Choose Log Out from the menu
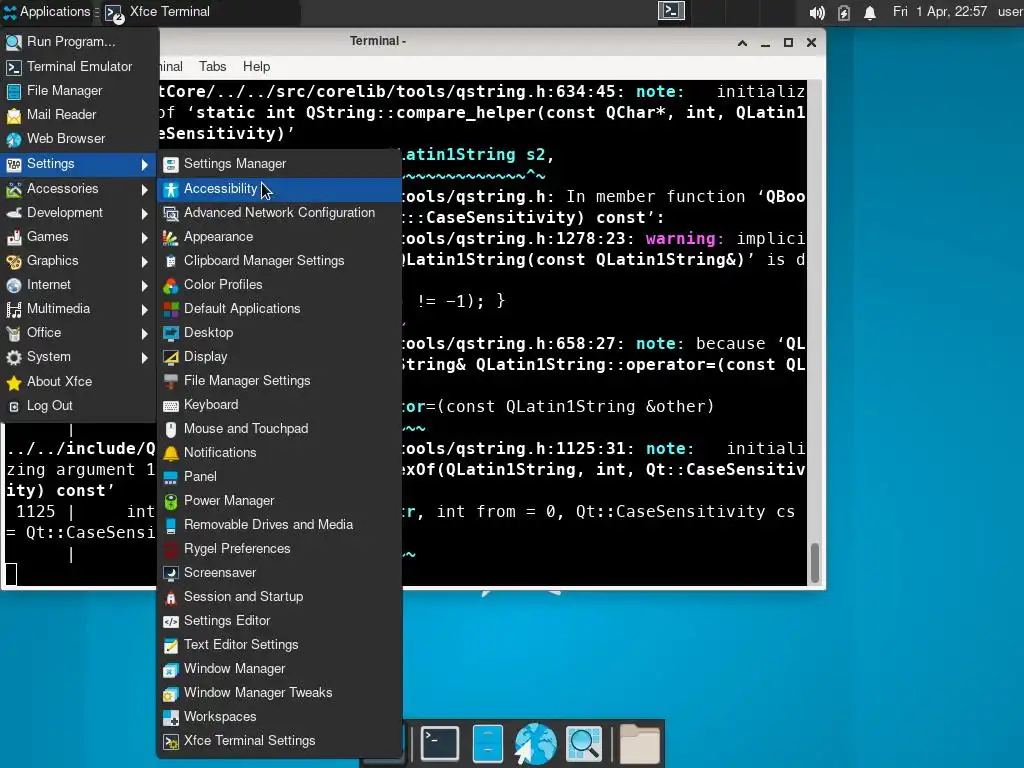The height and width of the screenshot is (768, 1024). [78, 406]
